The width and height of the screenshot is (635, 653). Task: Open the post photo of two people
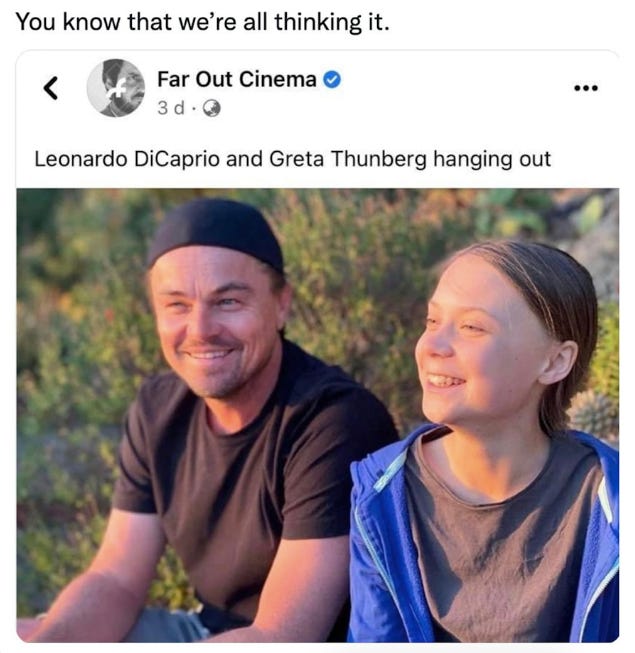coord(318,415)
